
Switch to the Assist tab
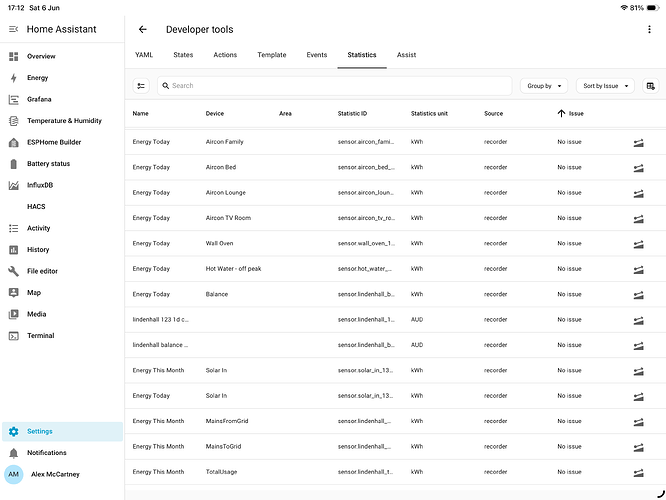[406, 55]
